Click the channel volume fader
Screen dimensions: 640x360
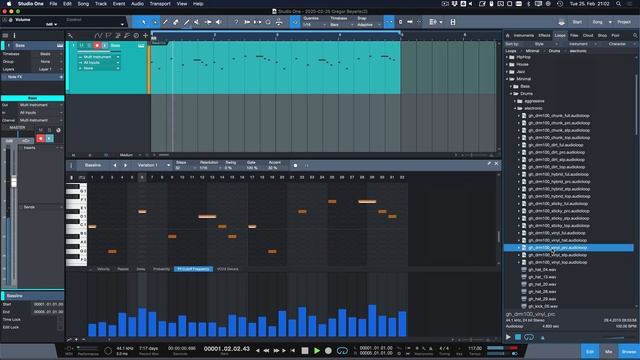[x=14, y=182]
